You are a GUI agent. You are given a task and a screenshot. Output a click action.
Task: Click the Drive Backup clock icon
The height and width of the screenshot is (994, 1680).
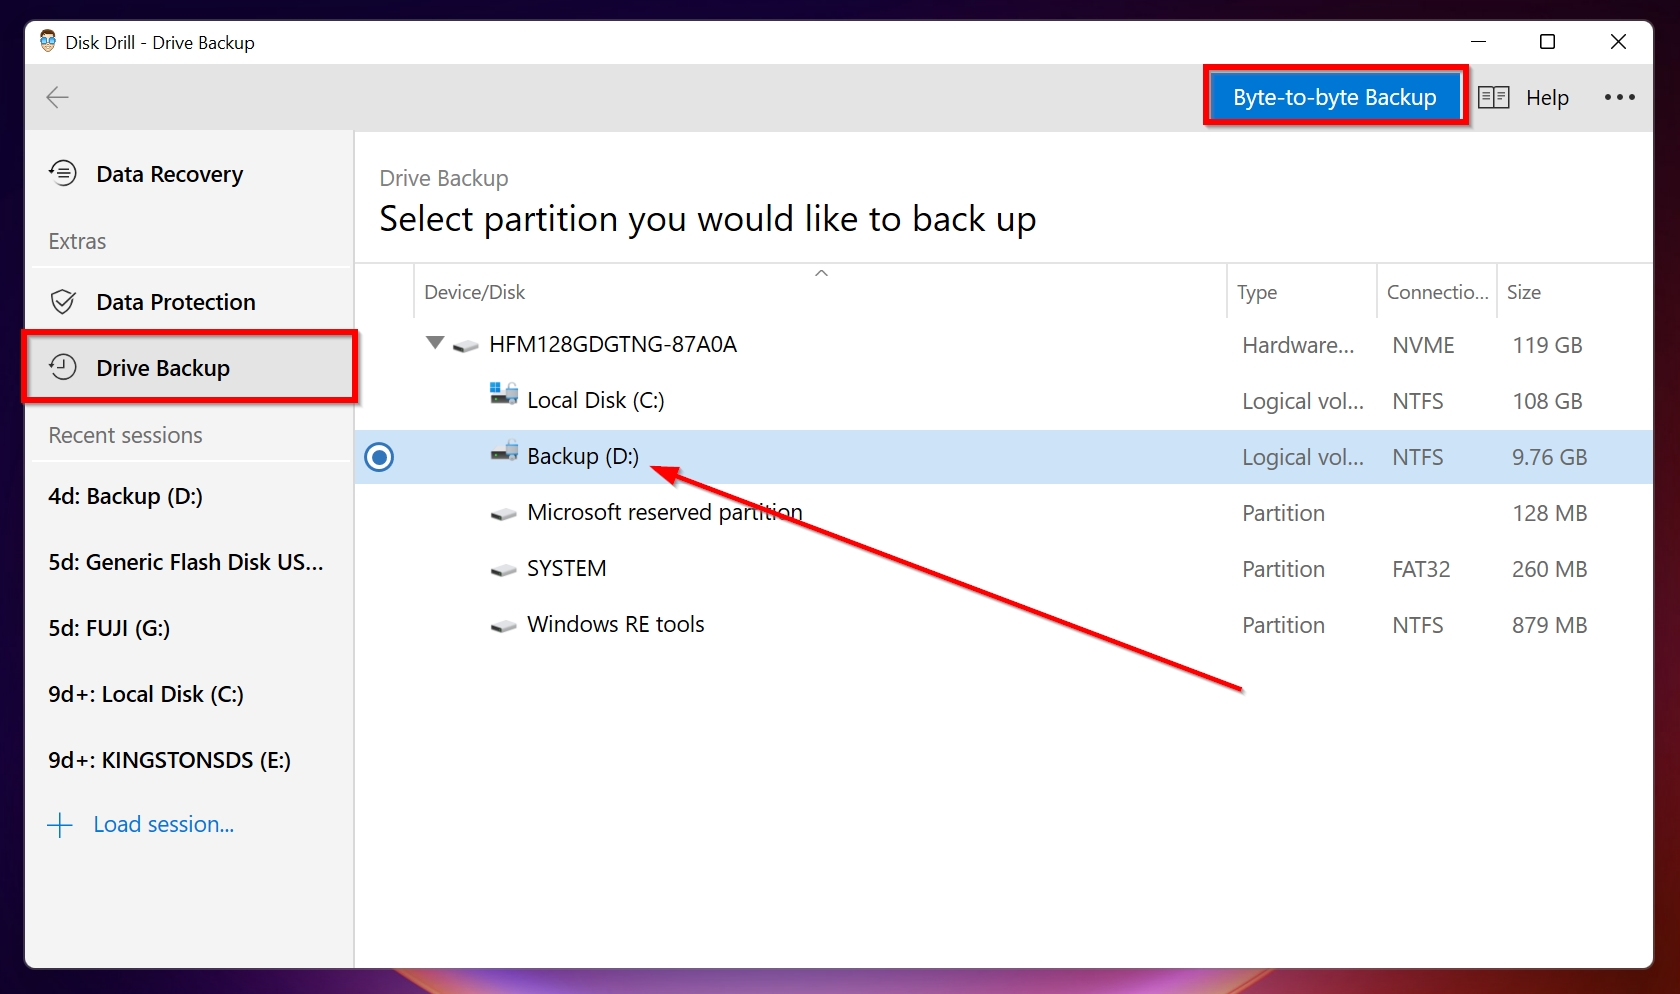[x=63, y=367]
